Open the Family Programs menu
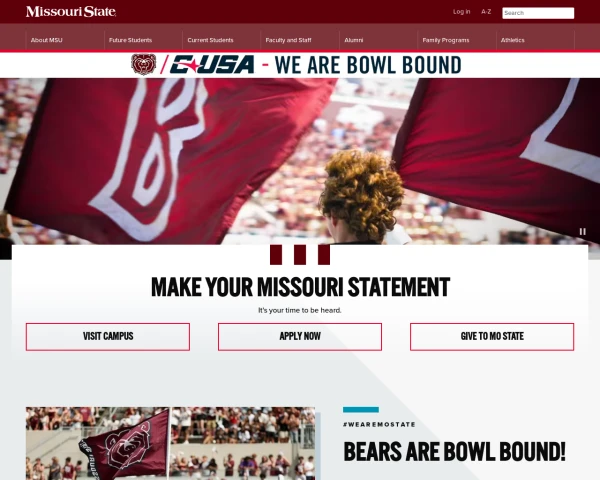Image resolution: width=600 pixels, height=480 pixels. point(446,40)
